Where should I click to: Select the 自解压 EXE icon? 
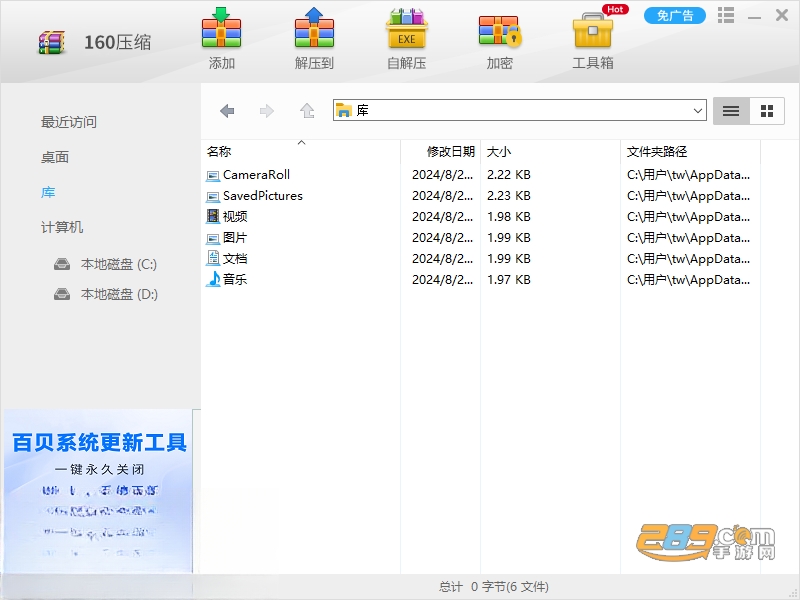click(x=407, y=28)
